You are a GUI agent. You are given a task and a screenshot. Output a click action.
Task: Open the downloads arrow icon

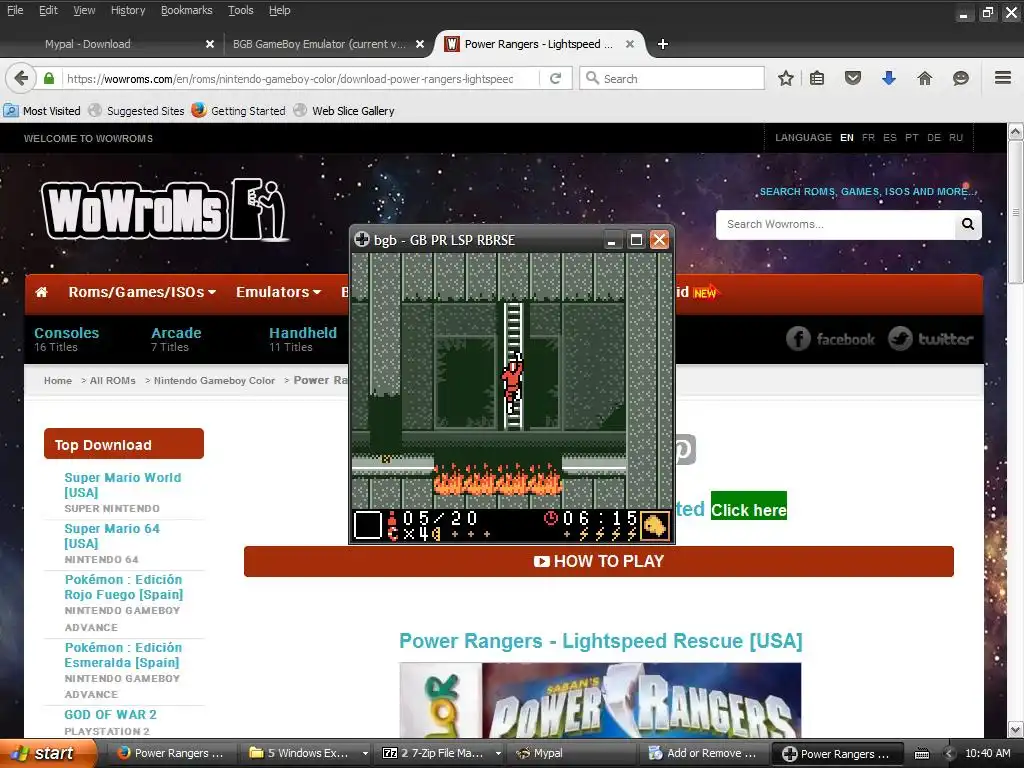[x=889, y=78]
